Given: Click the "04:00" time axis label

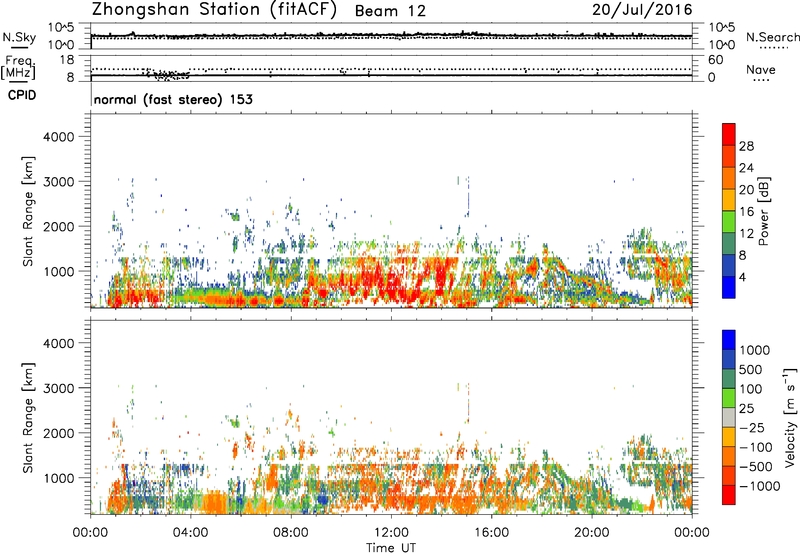Looking at the screenshot, I should point(191,533).
